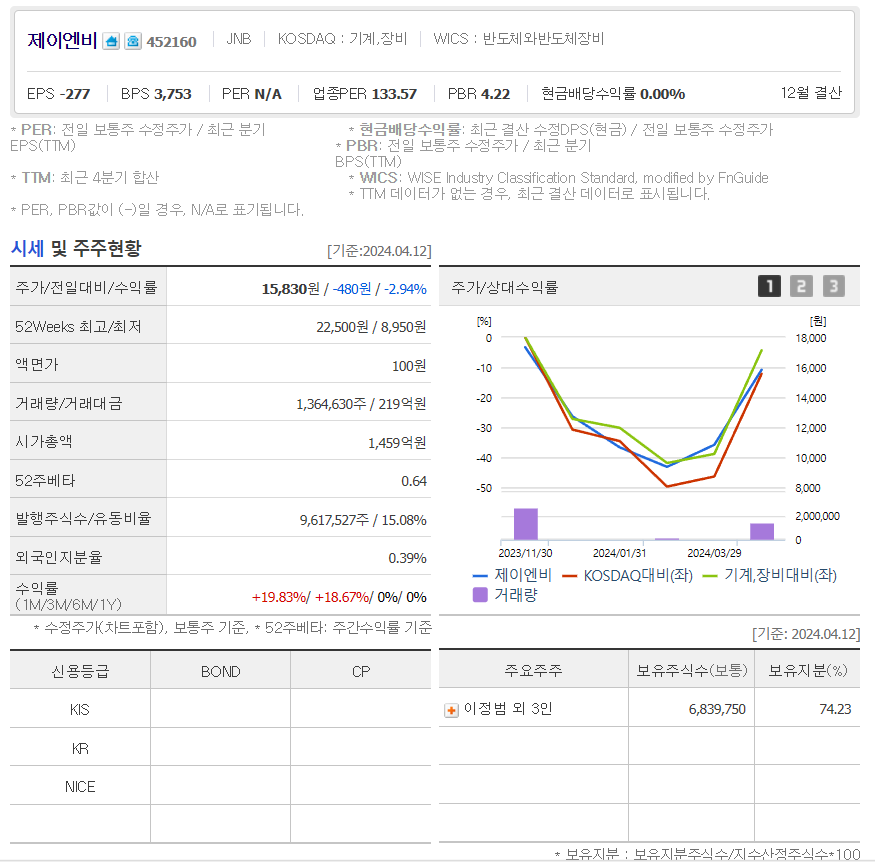Viewport: 875px width, 862px height.
Task: Click the purple 거래량 legend square
Action: coord(480,595)
